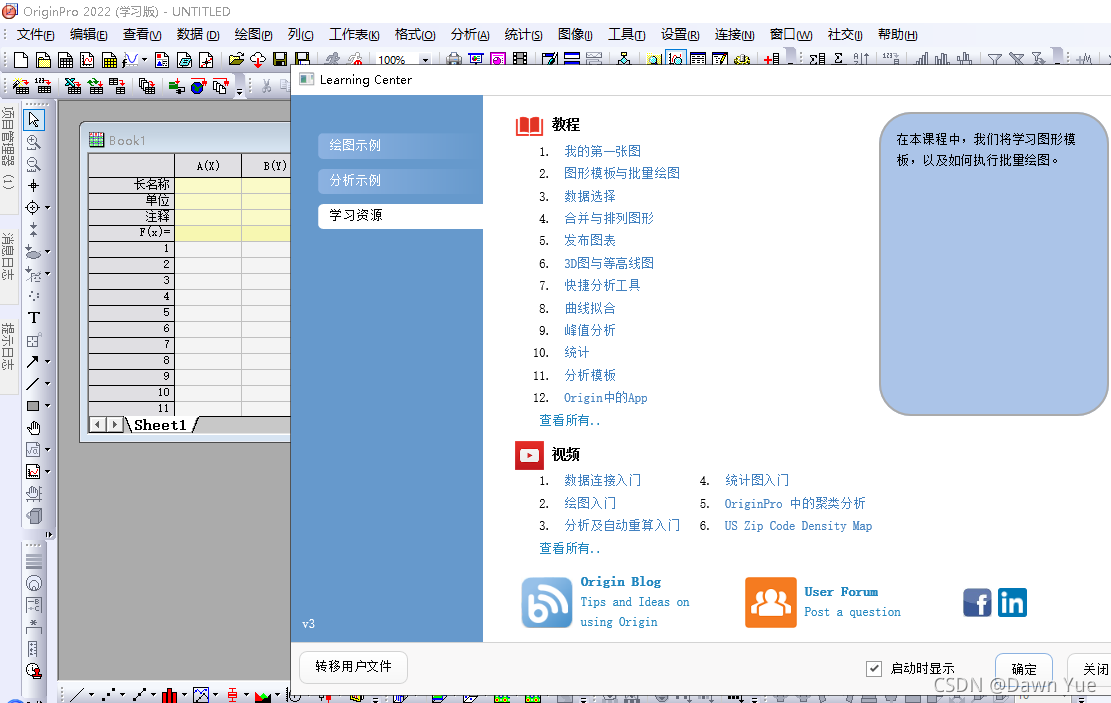This screenshot has height=703, width=1111.
Task: Open tutorial link Origin中的App
Action: [x=605, y=398]
